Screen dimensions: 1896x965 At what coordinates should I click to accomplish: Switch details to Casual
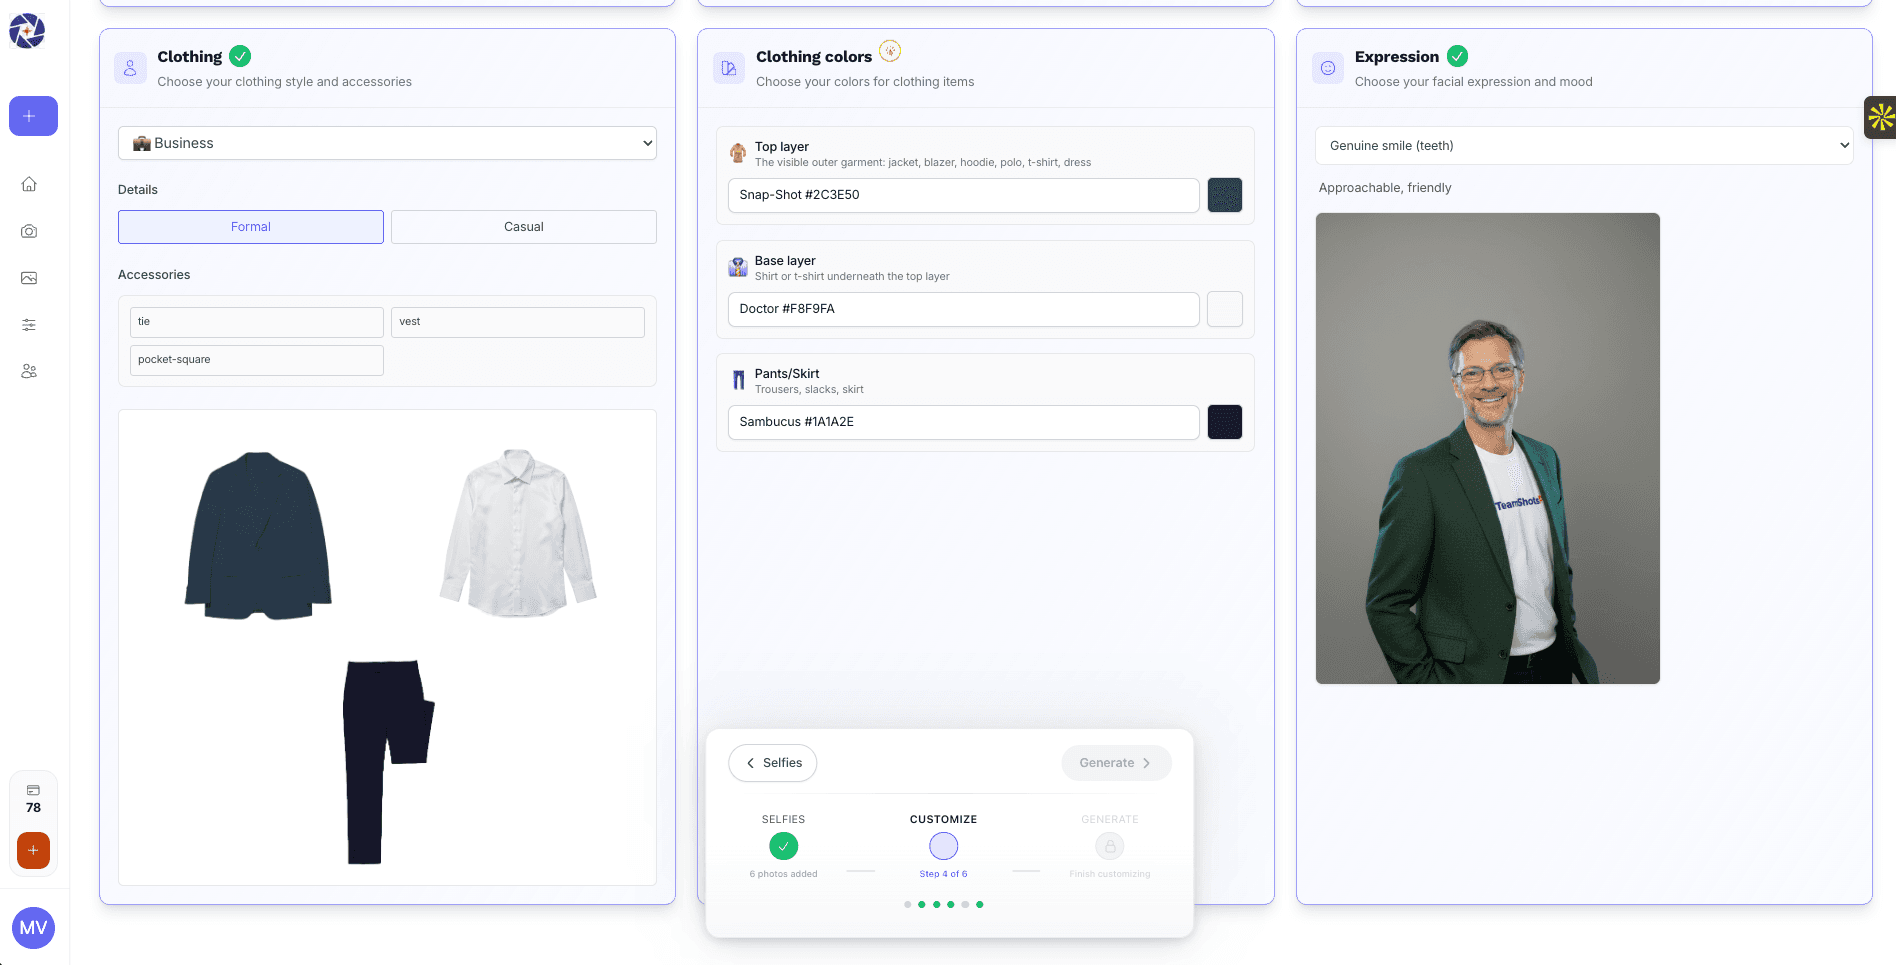pyautogui.click(x=523, y=227)
